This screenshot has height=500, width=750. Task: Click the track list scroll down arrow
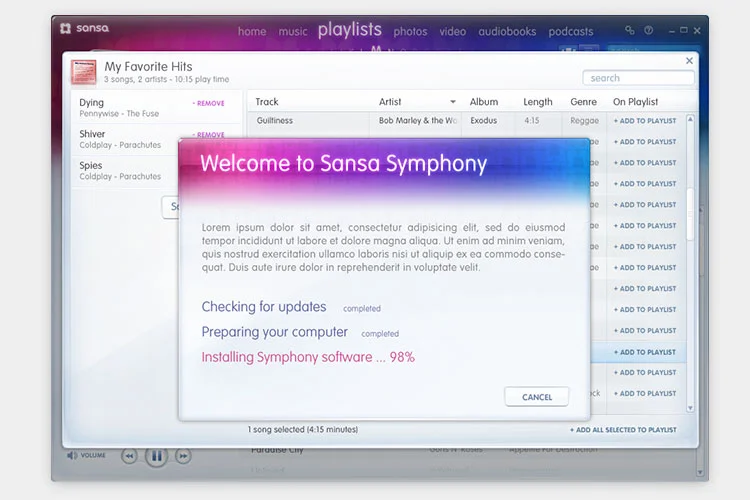690,408
